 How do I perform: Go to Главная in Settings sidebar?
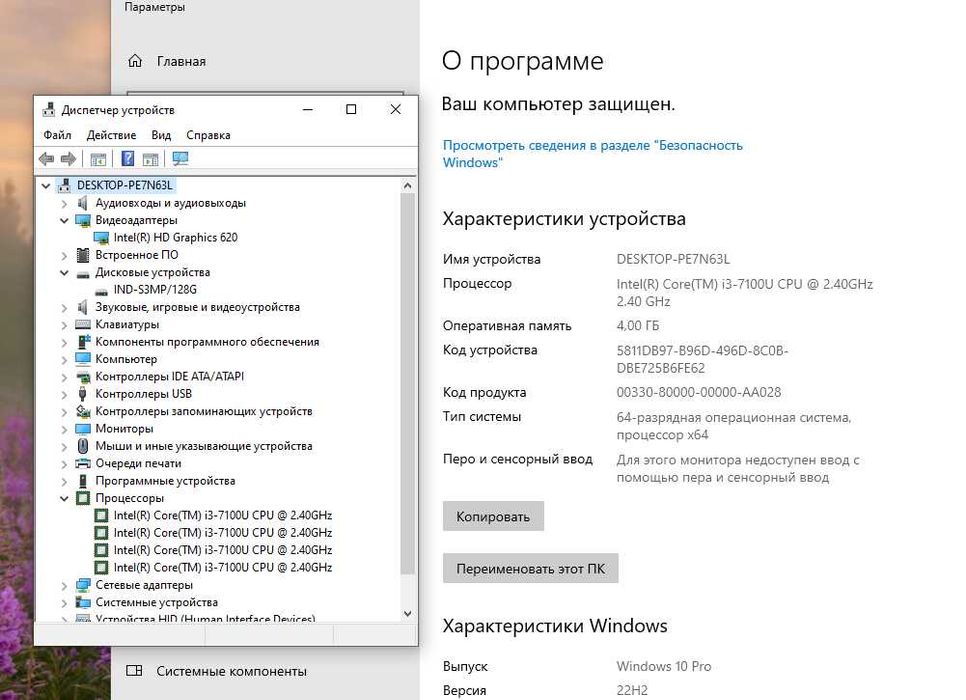click(x=181, y=61)
